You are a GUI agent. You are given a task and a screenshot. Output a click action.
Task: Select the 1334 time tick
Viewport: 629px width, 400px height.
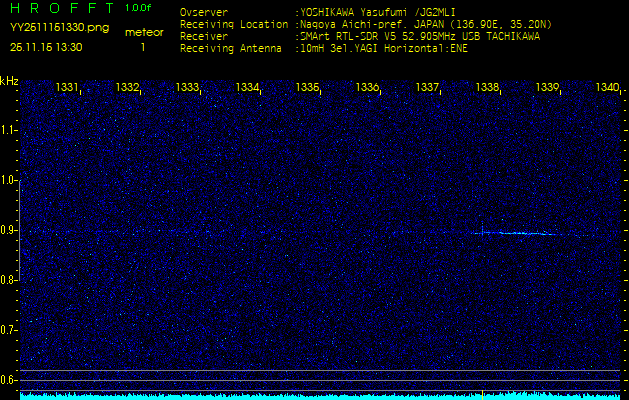coord(248,88)
